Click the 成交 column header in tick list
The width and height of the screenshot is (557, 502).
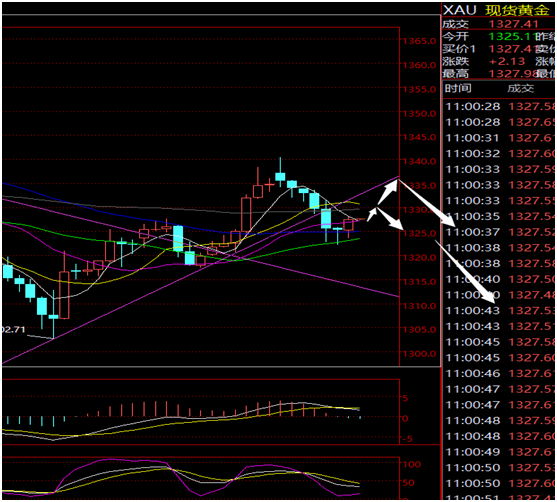click(x=520, y=88)
